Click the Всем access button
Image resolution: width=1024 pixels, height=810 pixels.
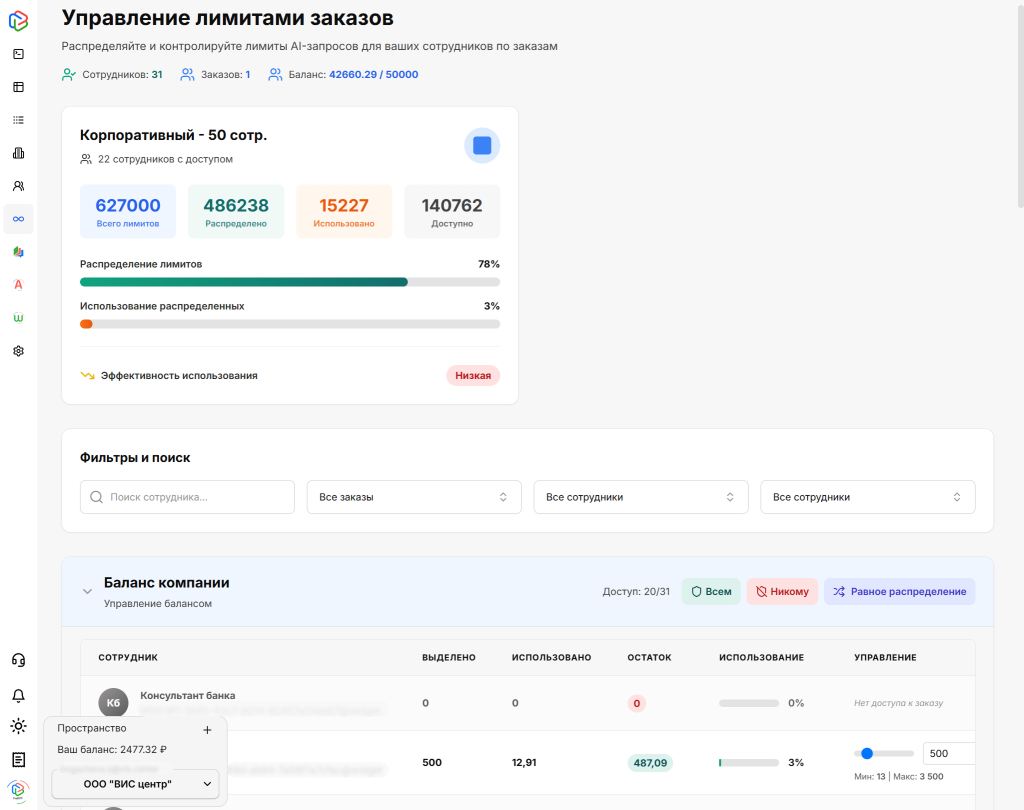click(x=711, y=591)
